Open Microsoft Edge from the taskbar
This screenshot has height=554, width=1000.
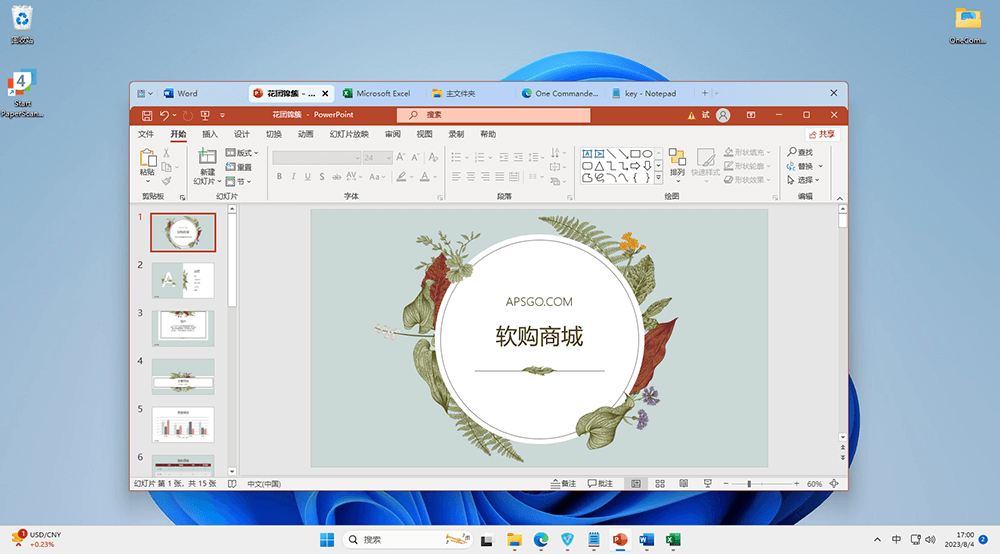[541, 540]
